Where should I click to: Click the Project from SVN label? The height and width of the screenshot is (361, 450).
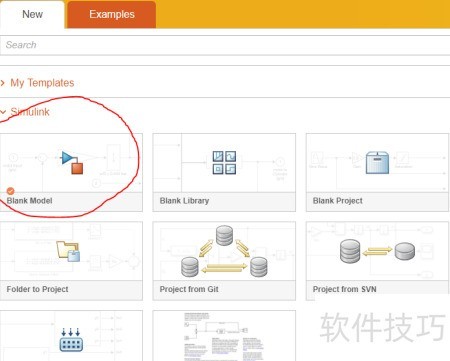click(344, 289)
